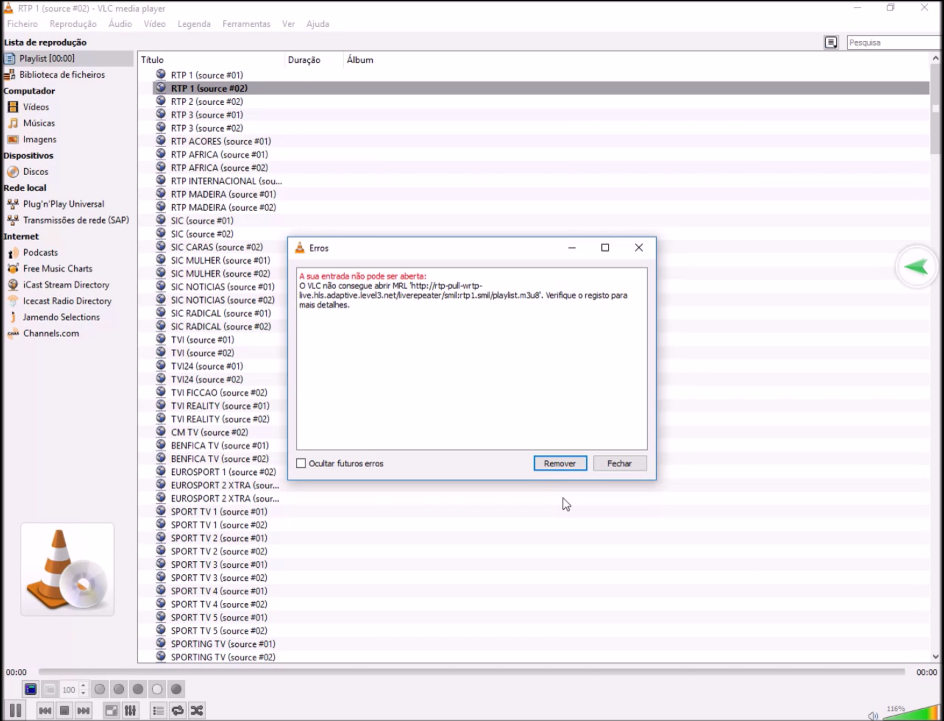Viewport: 944px width, 721px height.
Task: Click the Remover button in Erros dialog
Action: [560, 463]
